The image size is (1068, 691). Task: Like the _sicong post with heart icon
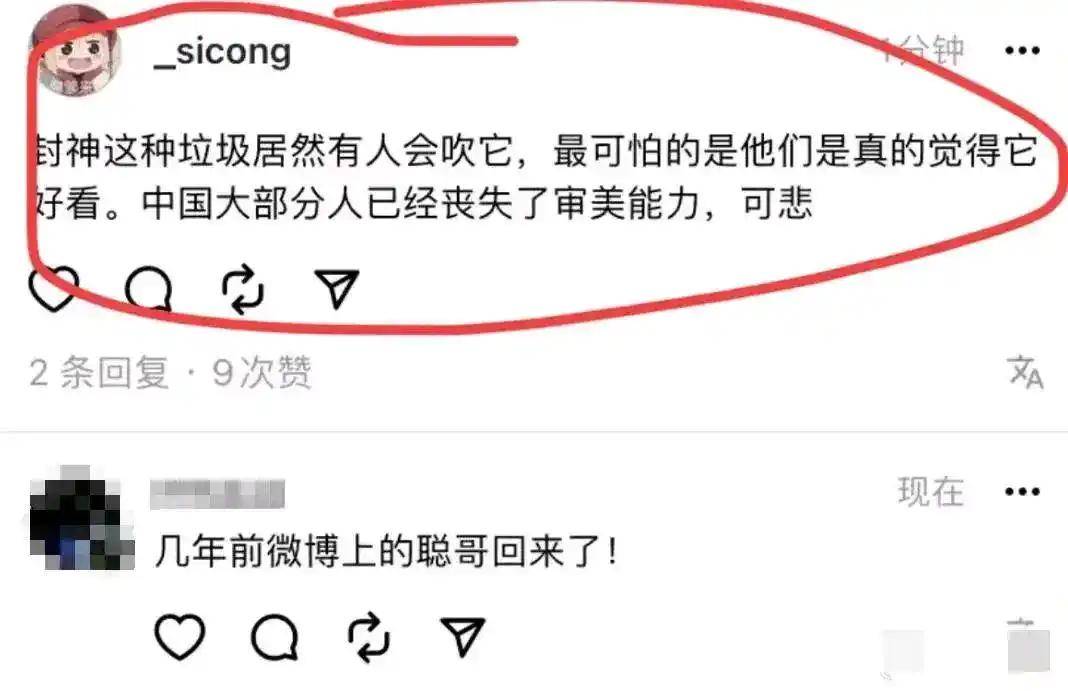click(x=54, y=289)
